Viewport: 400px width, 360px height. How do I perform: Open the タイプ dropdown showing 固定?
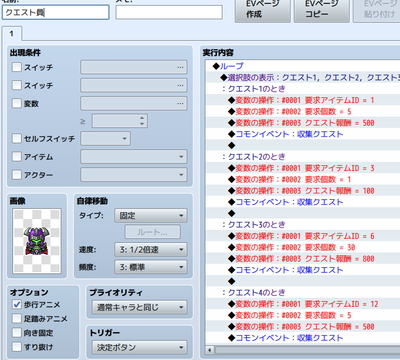[151, 216]
